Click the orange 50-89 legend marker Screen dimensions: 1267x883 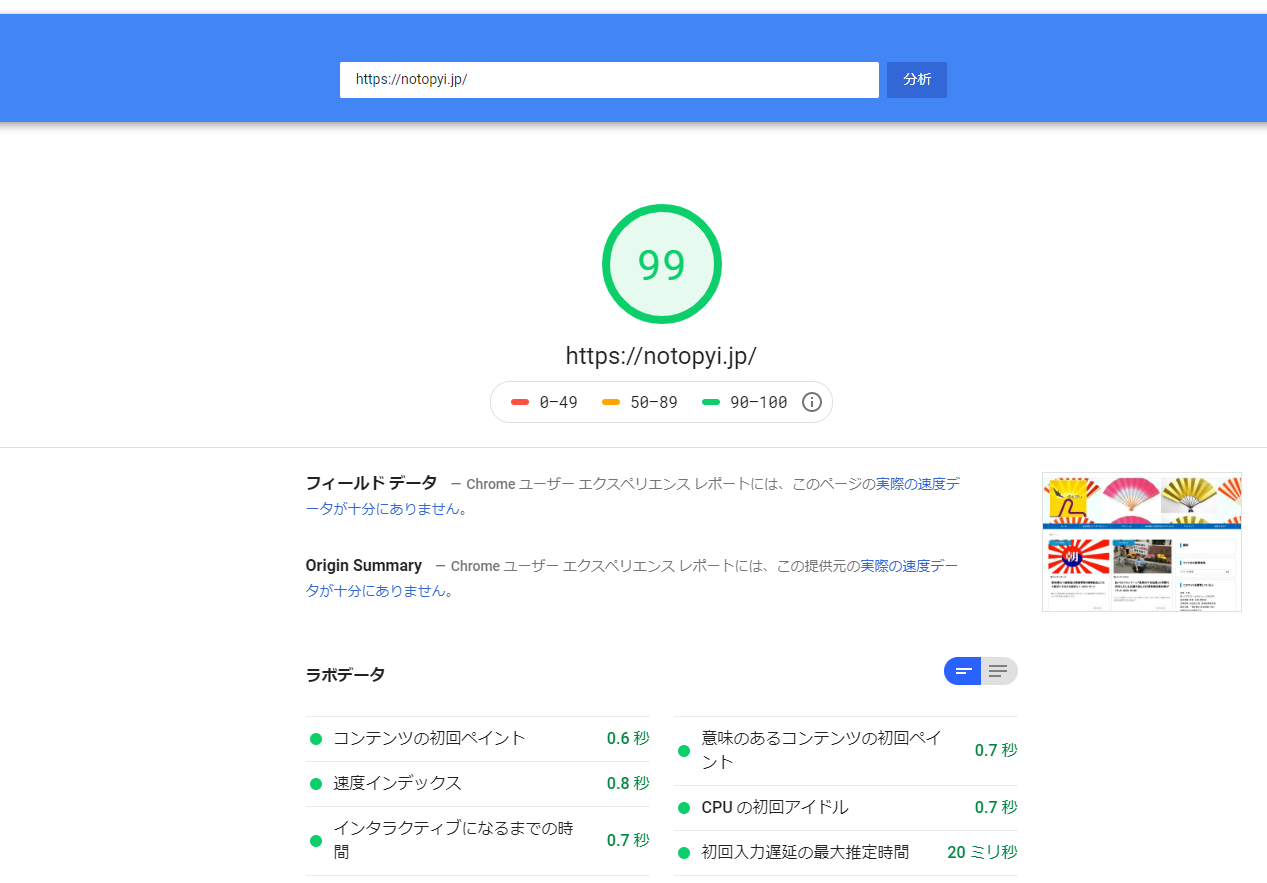tap(611, 402)
